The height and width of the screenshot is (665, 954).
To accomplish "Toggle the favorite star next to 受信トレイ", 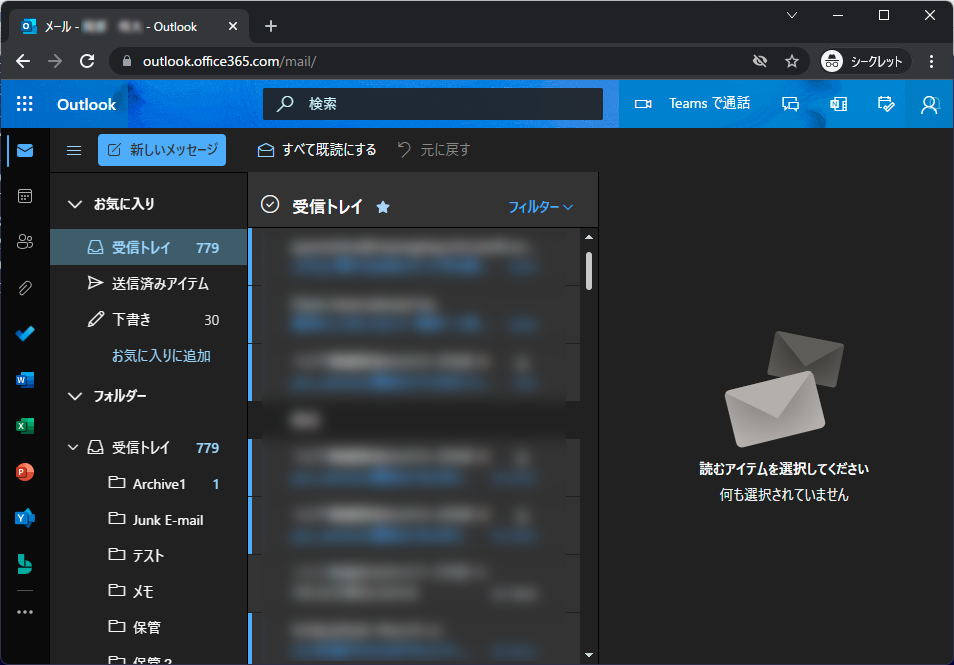I will click(382, 207).
